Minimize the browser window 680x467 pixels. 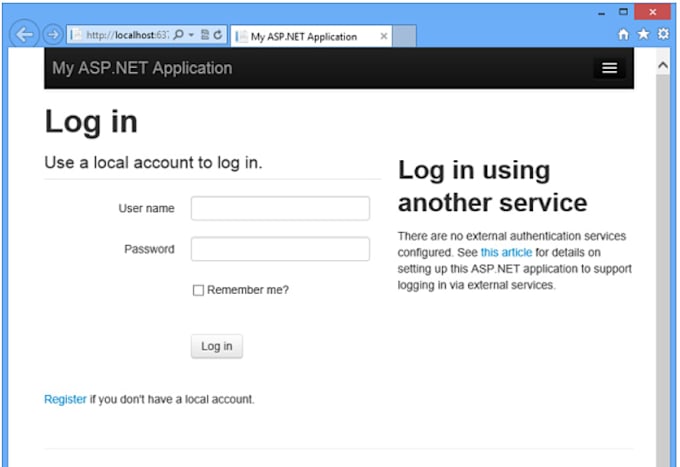(601, 13)
